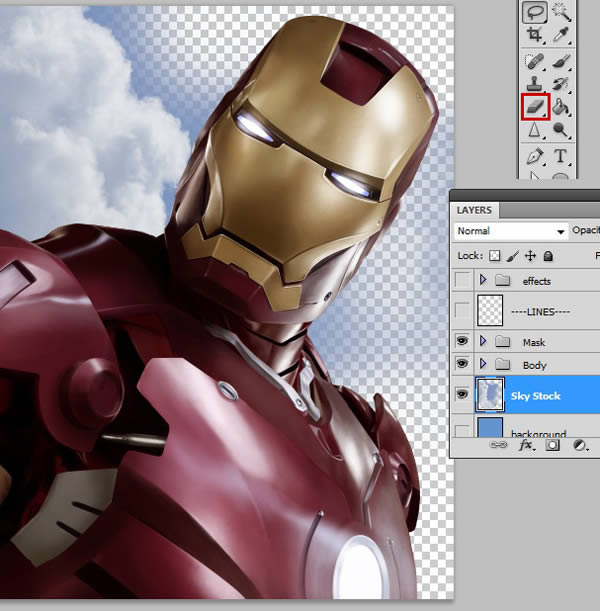Hide the Body group
Image resolution: width=600 pixels, height=611 pixels.
(x=462, y=364)
